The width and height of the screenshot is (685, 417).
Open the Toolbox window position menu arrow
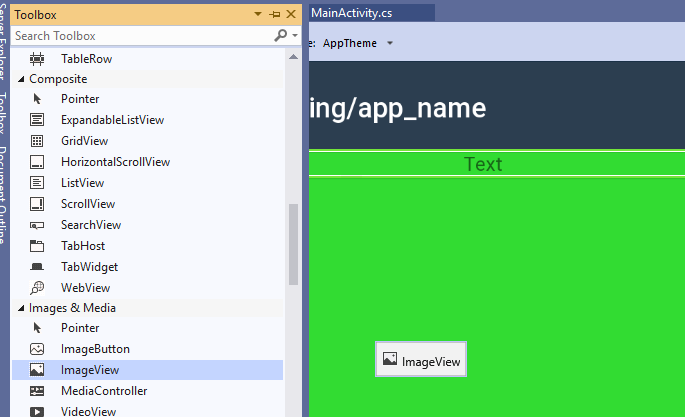pyautogui.click(x=259, y=15)
